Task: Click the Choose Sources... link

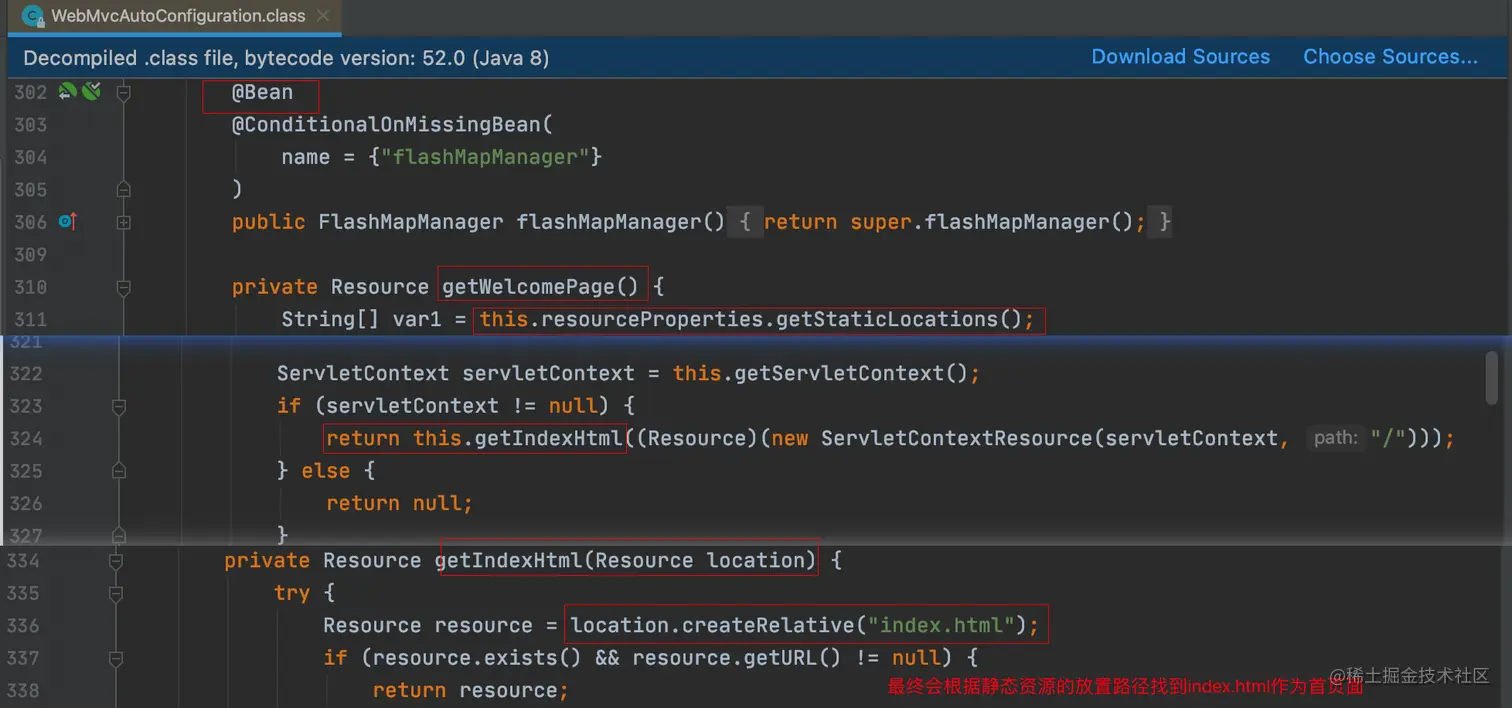Action: click(1390, 57)
